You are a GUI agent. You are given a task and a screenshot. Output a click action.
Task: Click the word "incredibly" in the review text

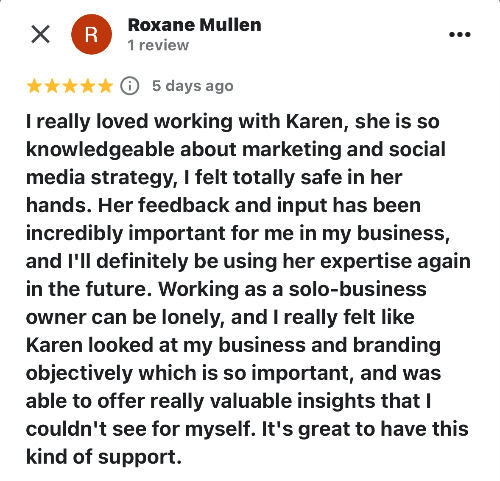(74, 233)
